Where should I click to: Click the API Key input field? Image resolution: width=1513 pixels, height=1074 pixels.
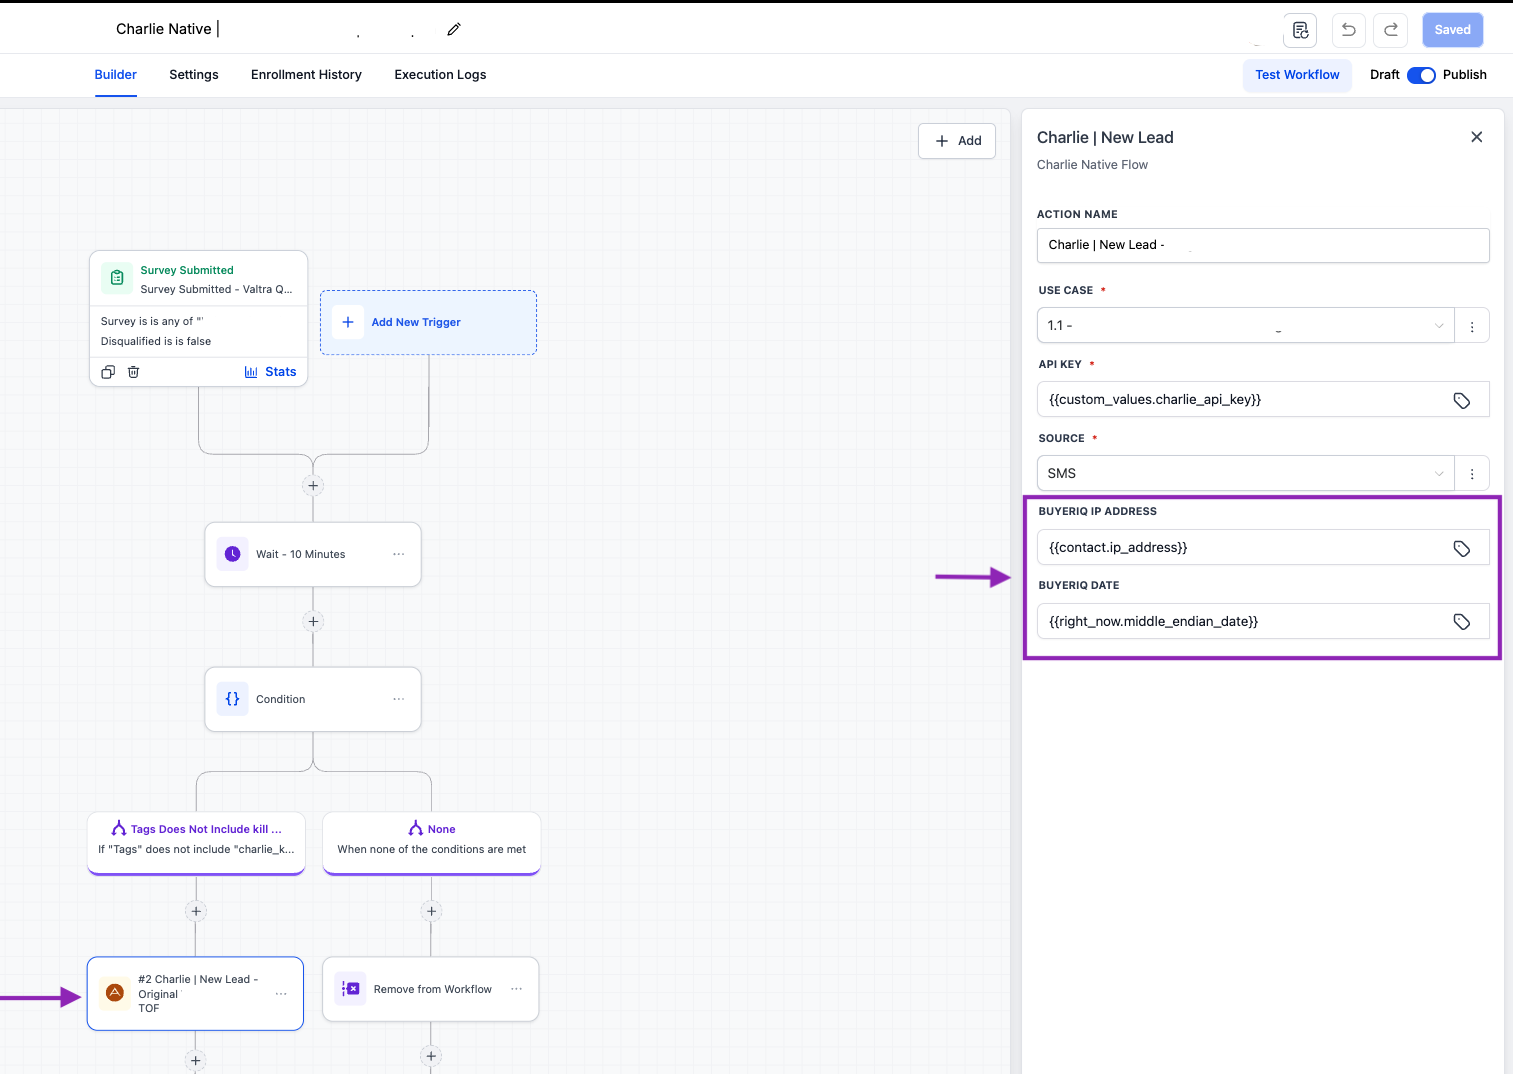tap(1263, 400)
